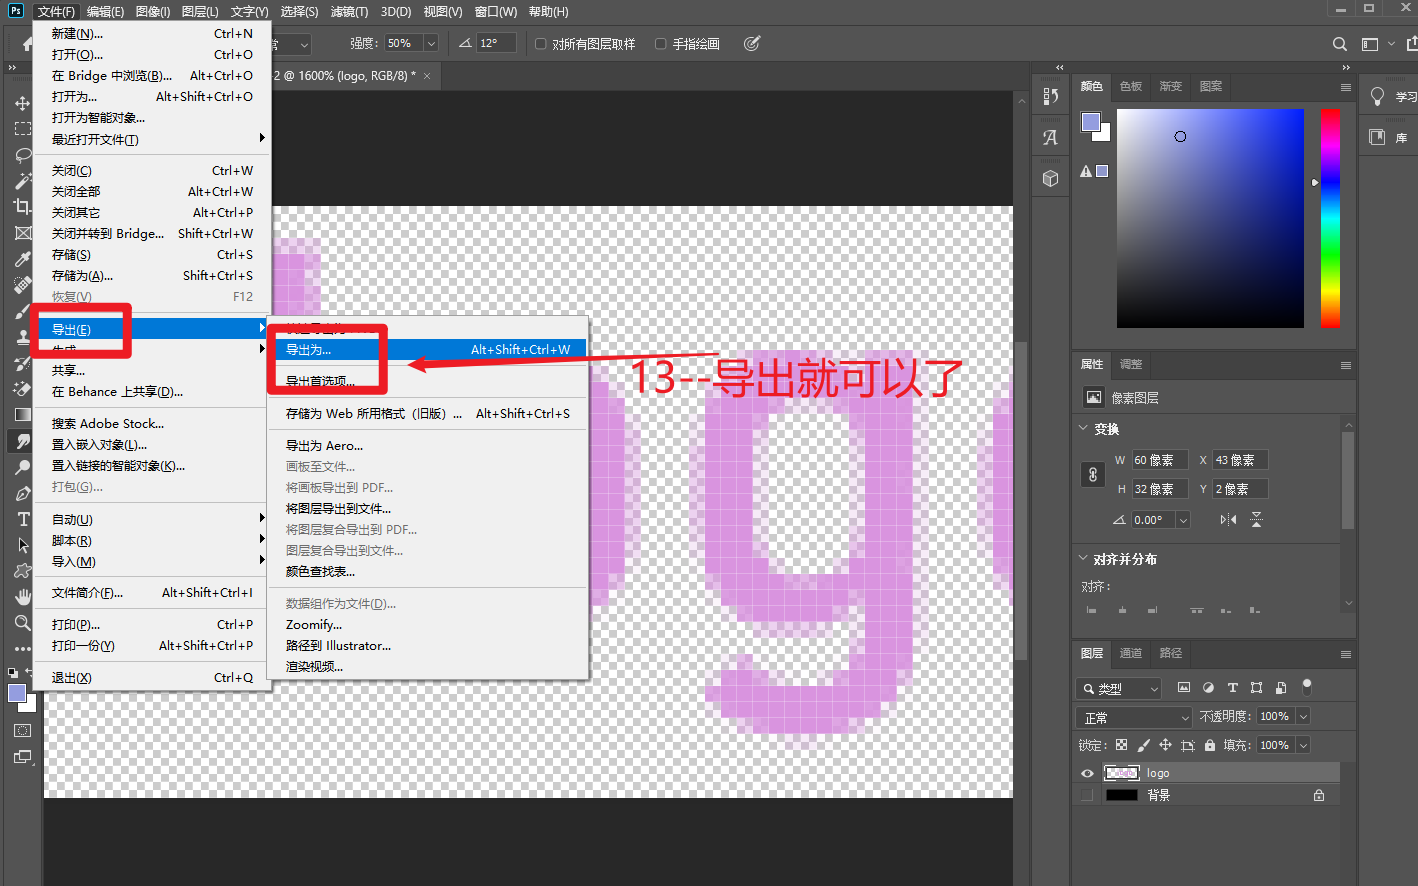Image resolution: width=1418 pixels, height=886 pixels.
Task: Show the 背景 layer visibility box
Action: coord(1087,795)
